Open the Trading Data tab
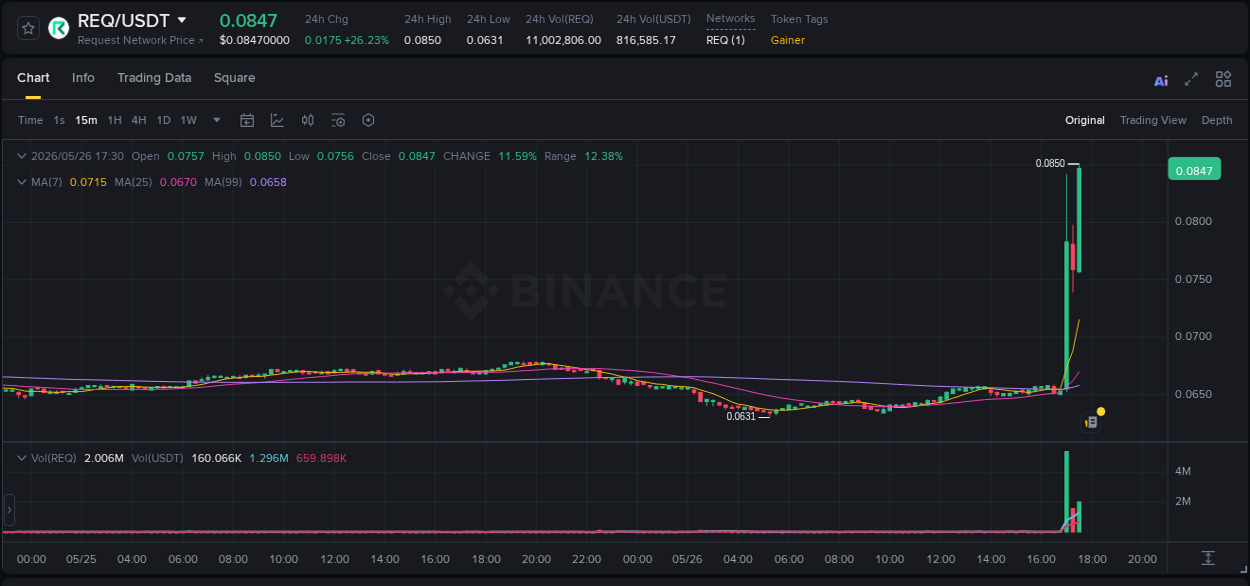 (154, 78)
